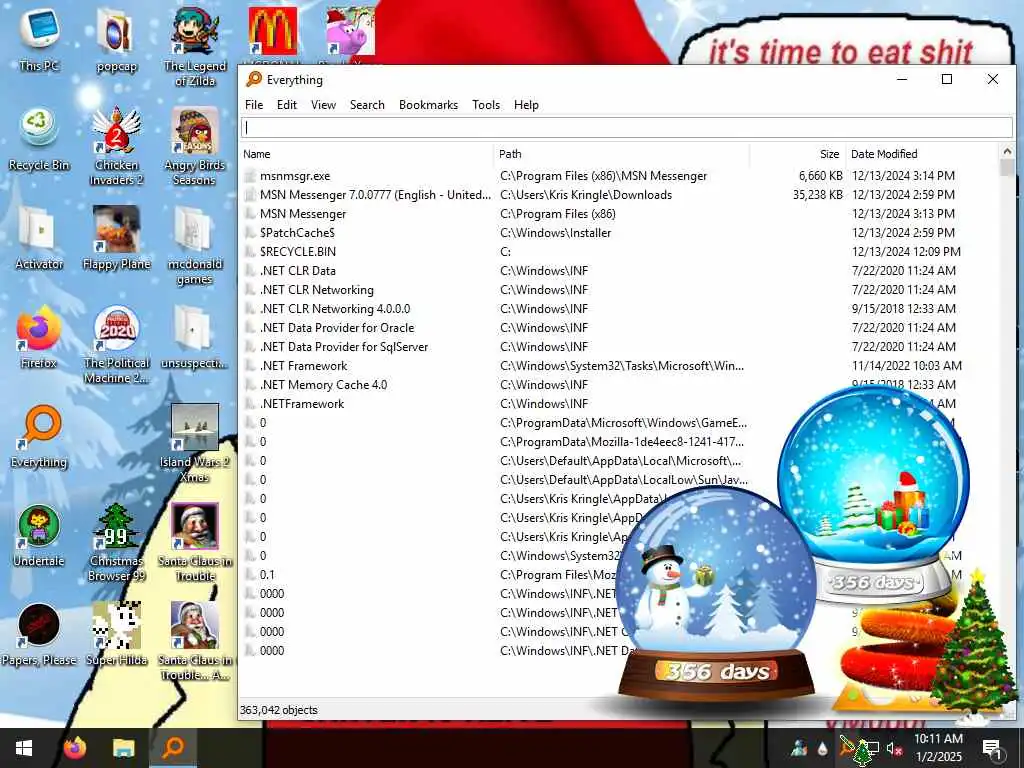
Task: Click the scrollbar up arrow in results
Action: pos(1007,152)
